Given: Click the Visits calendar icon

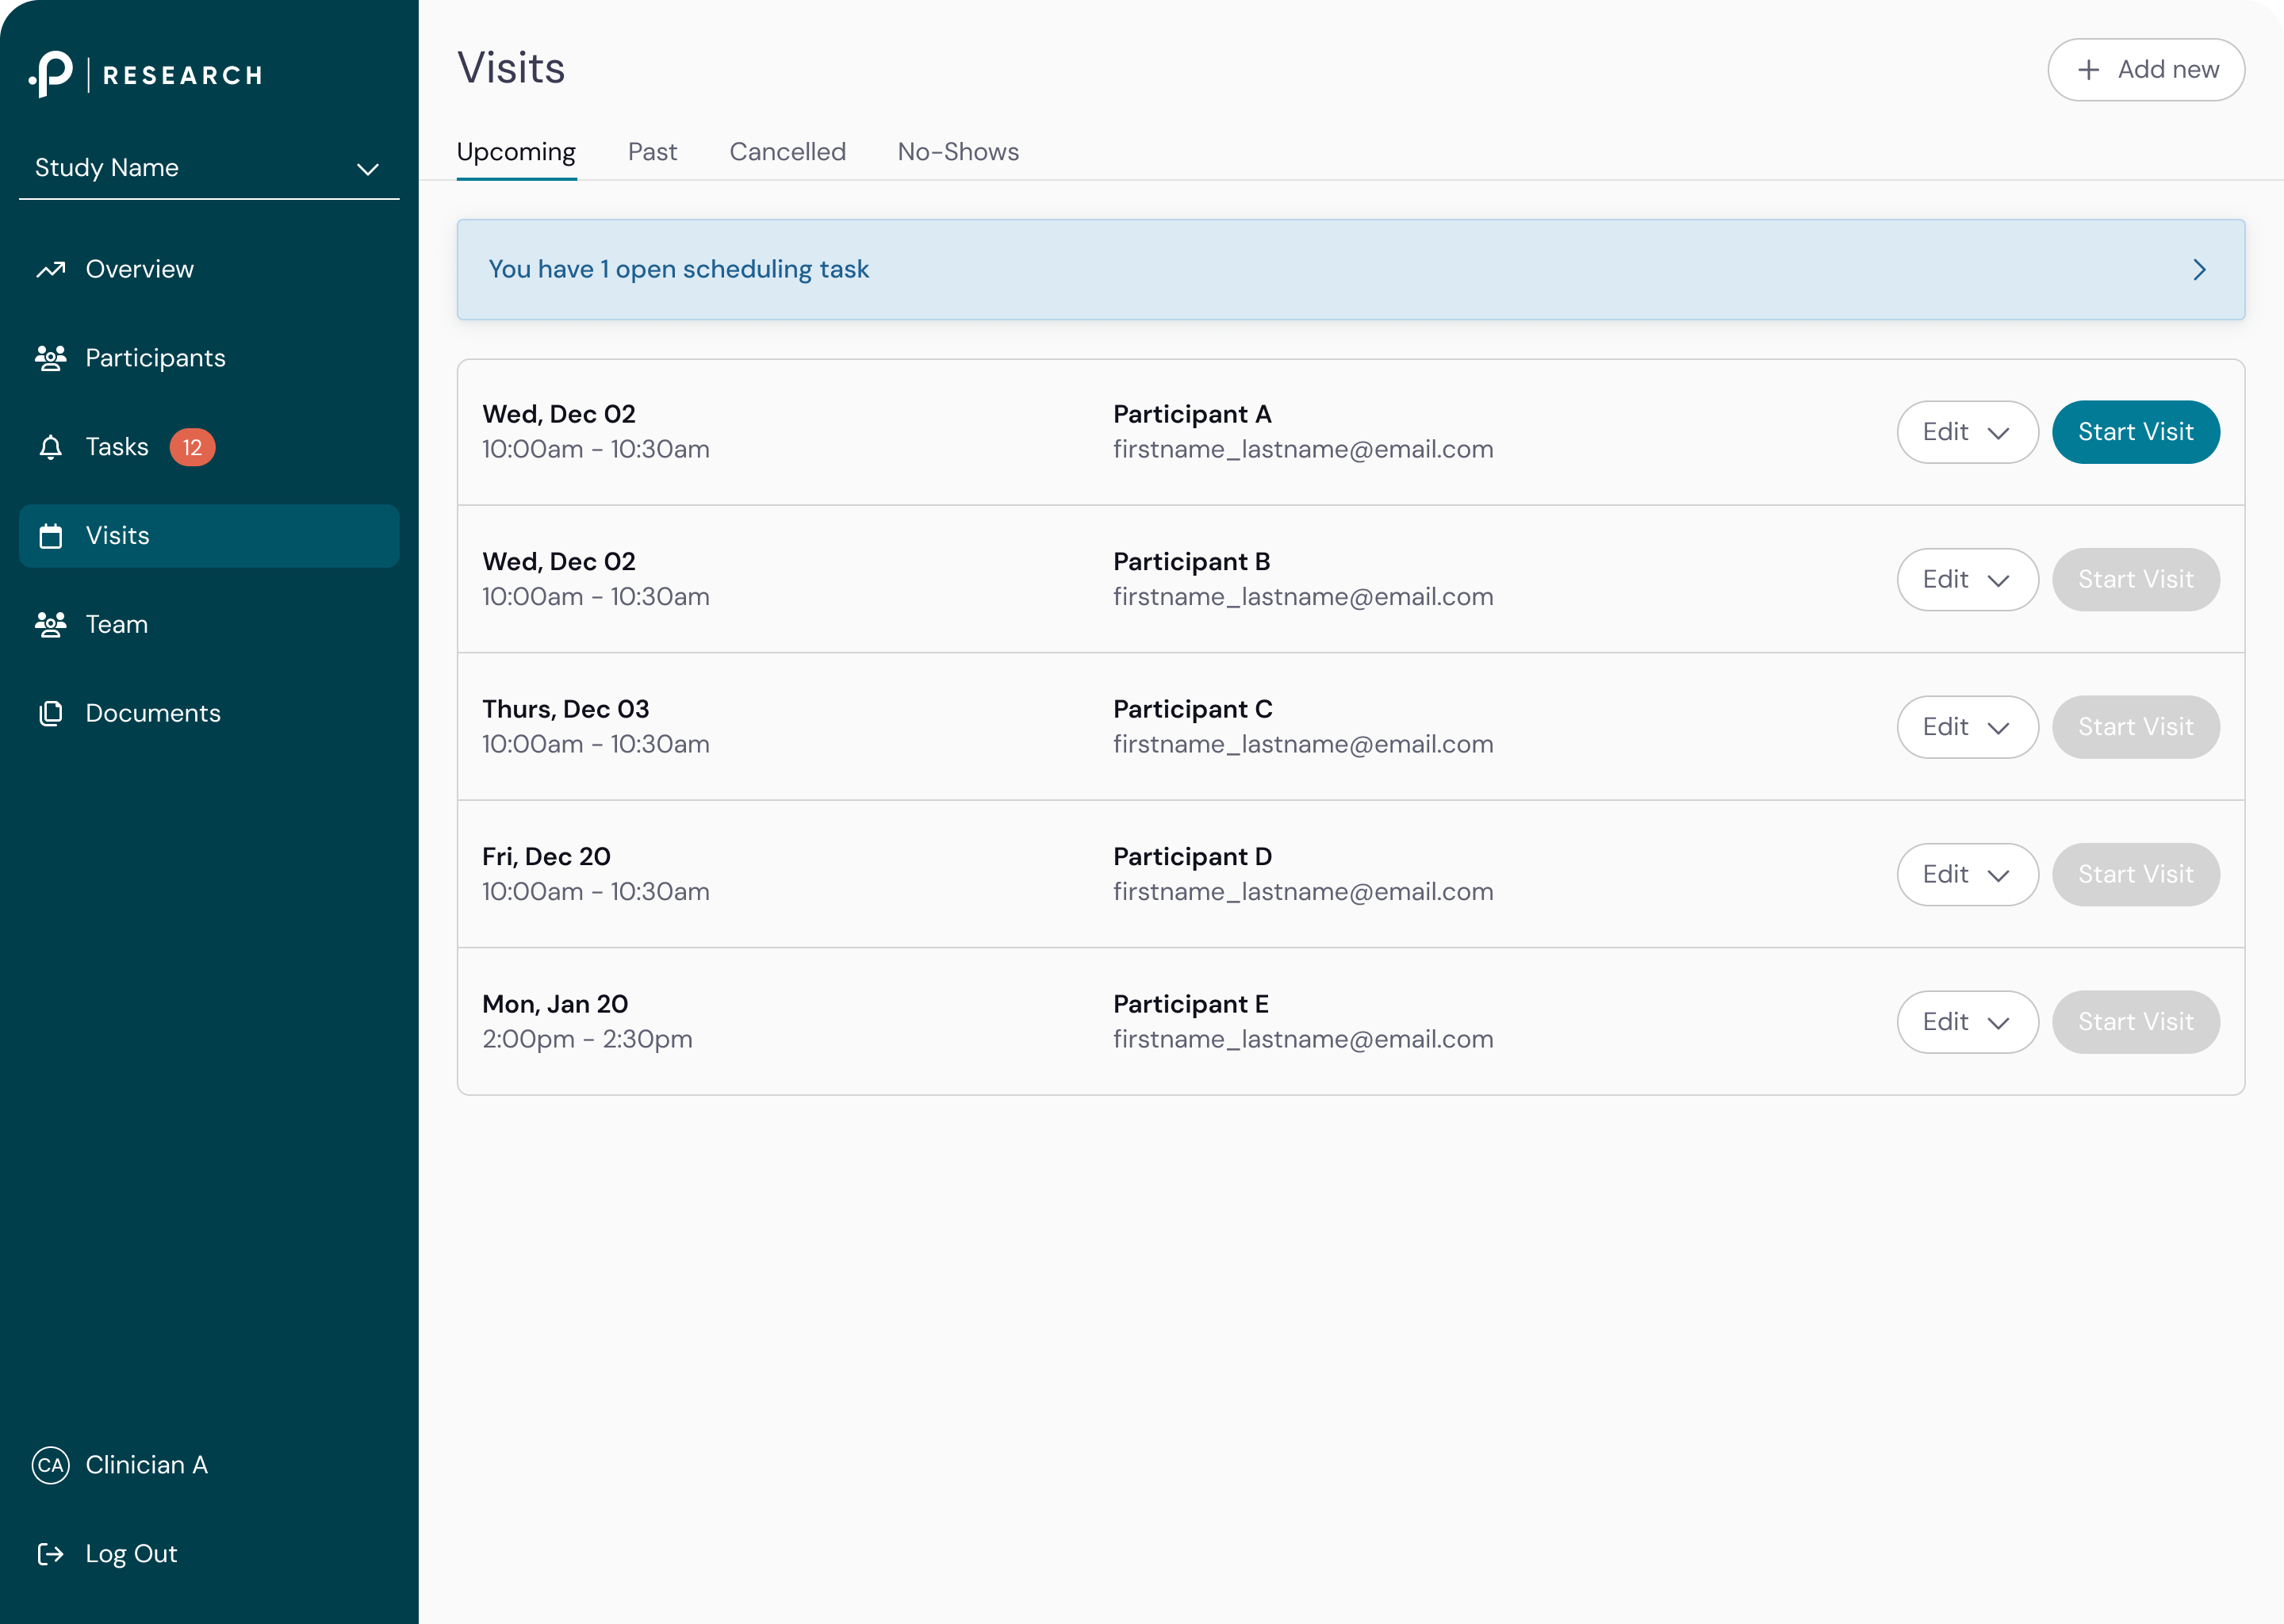Looking at the screenshot, I should click(51, 536).
